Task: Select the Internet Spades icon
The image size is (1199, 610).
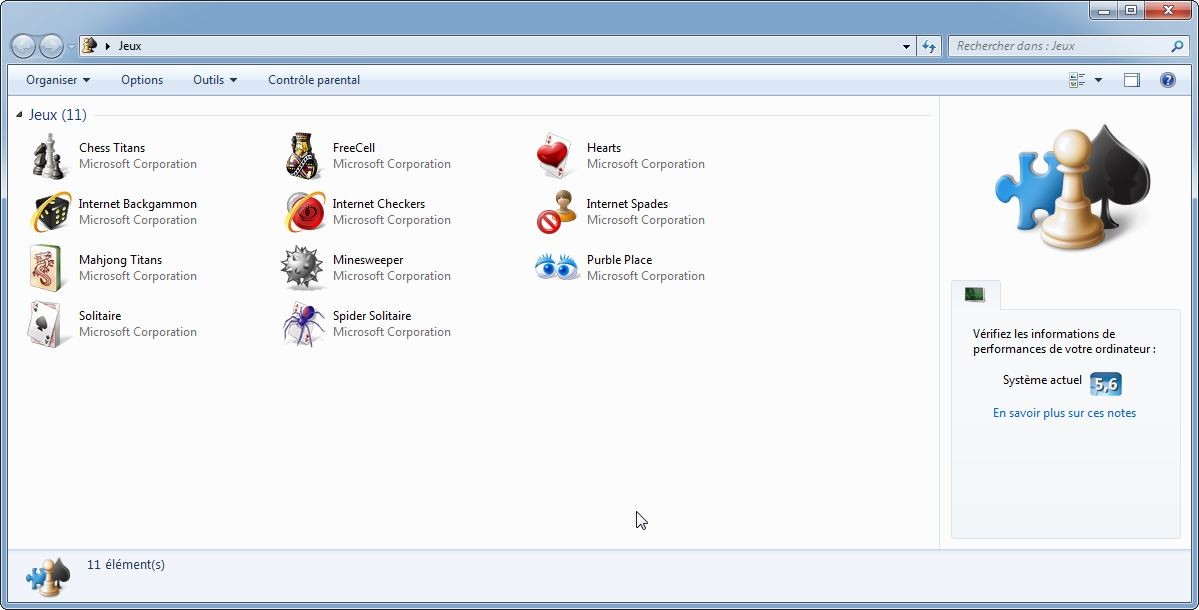Action: 557,212
